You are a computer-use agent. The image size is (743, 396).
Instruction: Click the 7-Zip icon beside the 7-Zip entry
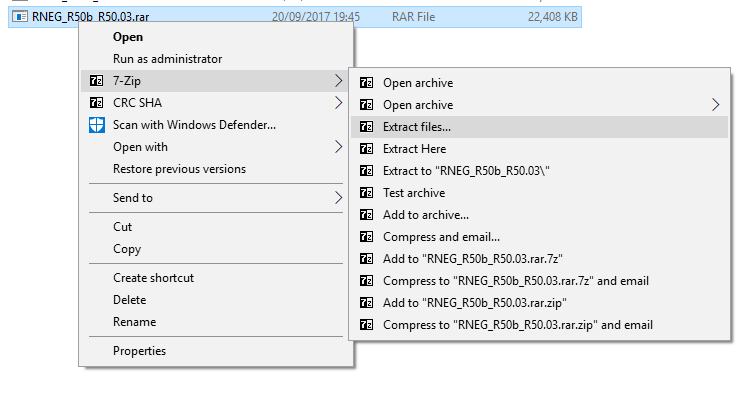[96, 81]
